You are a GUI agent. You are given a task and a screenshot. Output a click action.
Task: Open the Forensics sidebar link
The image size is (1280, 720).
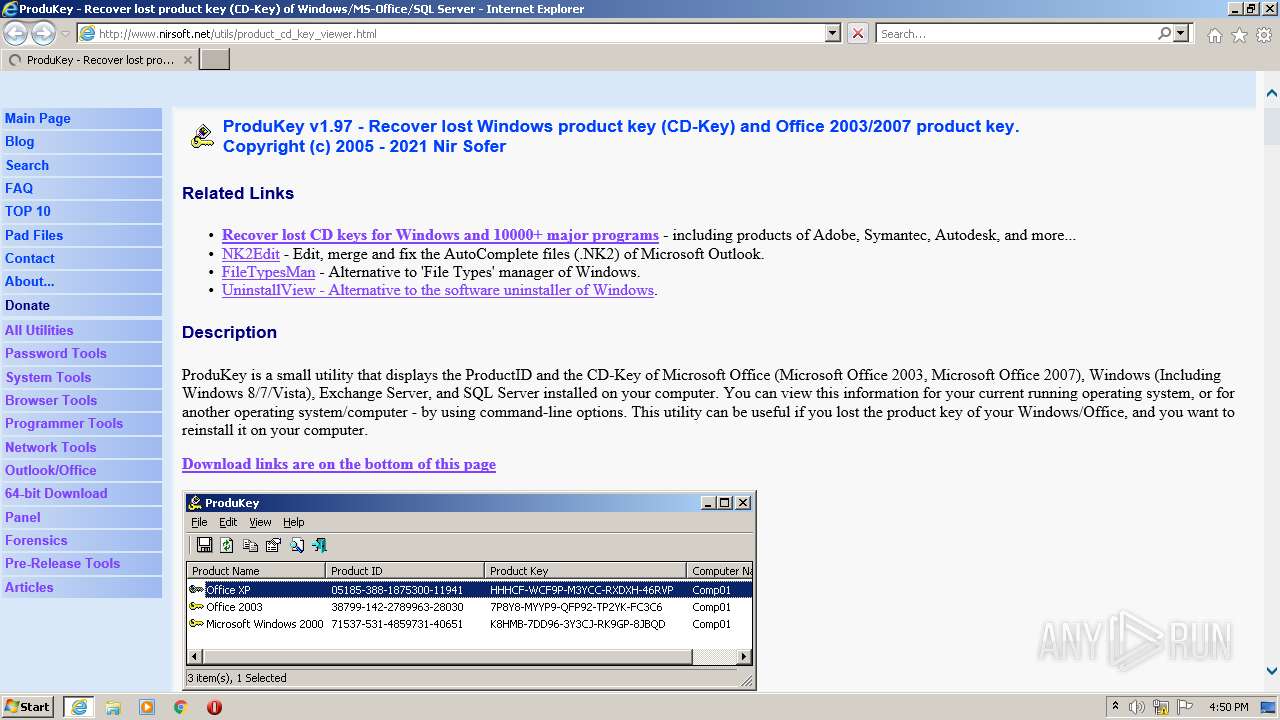coord(81,540)
